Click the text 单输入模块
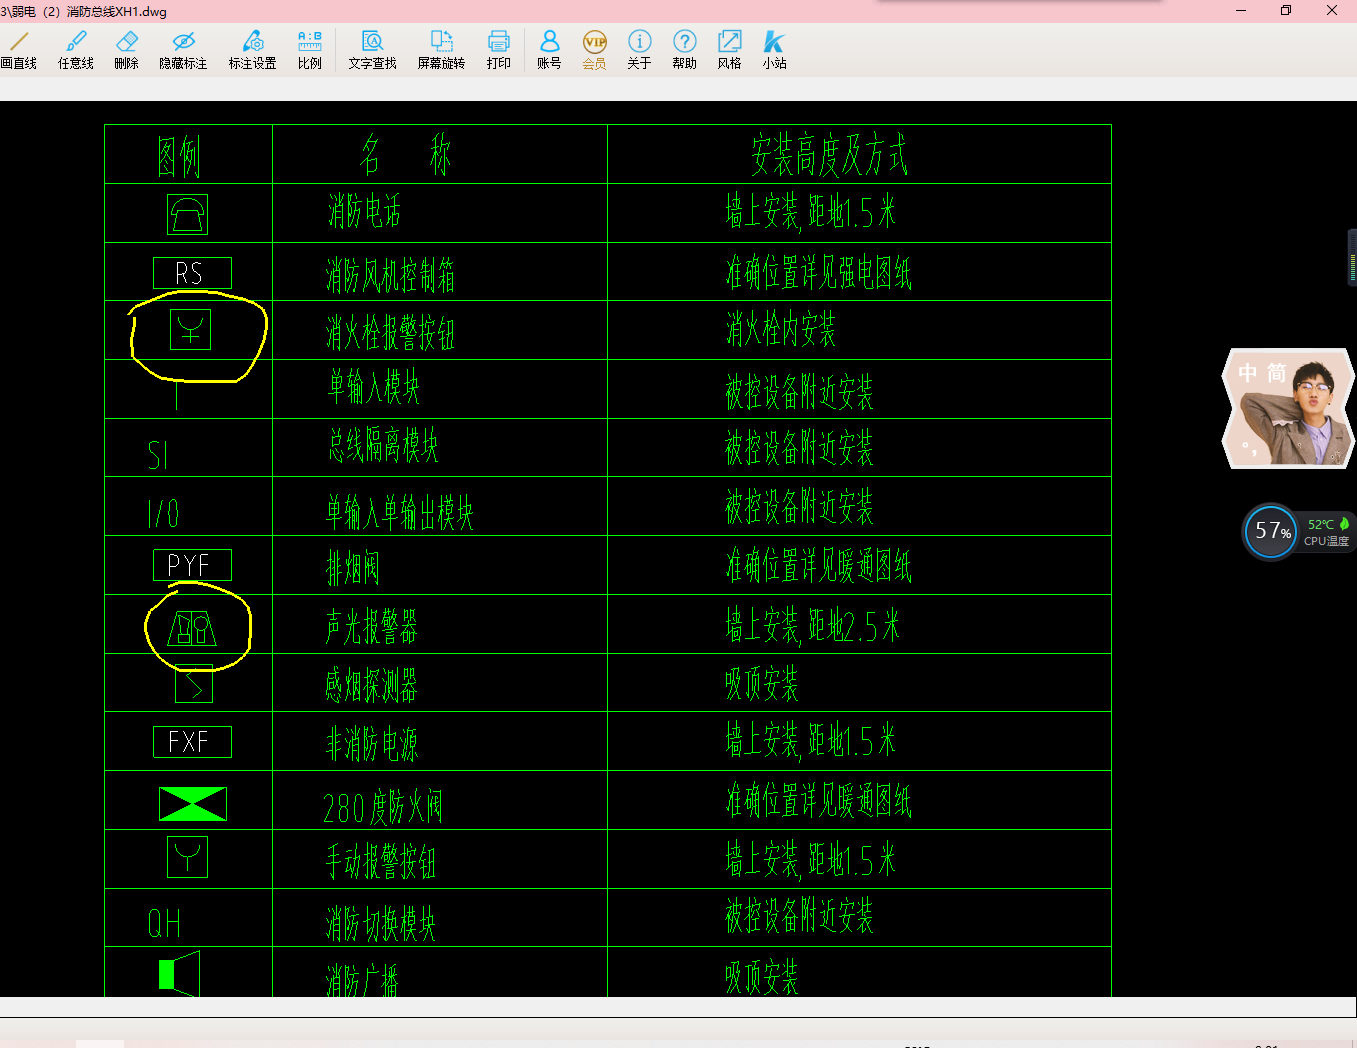The width and height of the screenshot is (1357, 1048). pos(374,387)
